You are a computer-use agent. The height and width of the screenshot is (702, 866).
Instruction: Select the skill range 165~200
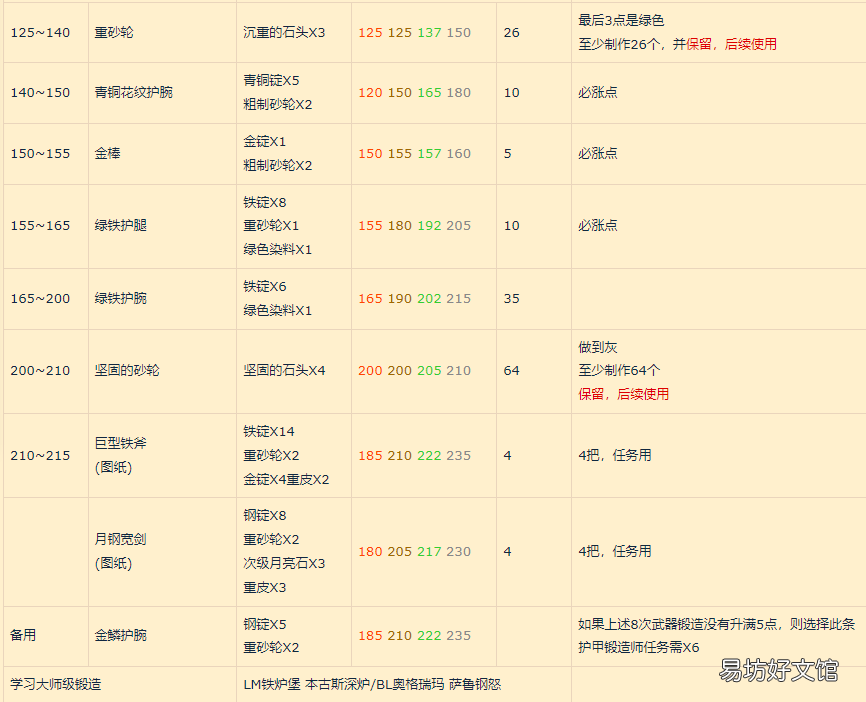pyautogui.click(x=40, y=299)
